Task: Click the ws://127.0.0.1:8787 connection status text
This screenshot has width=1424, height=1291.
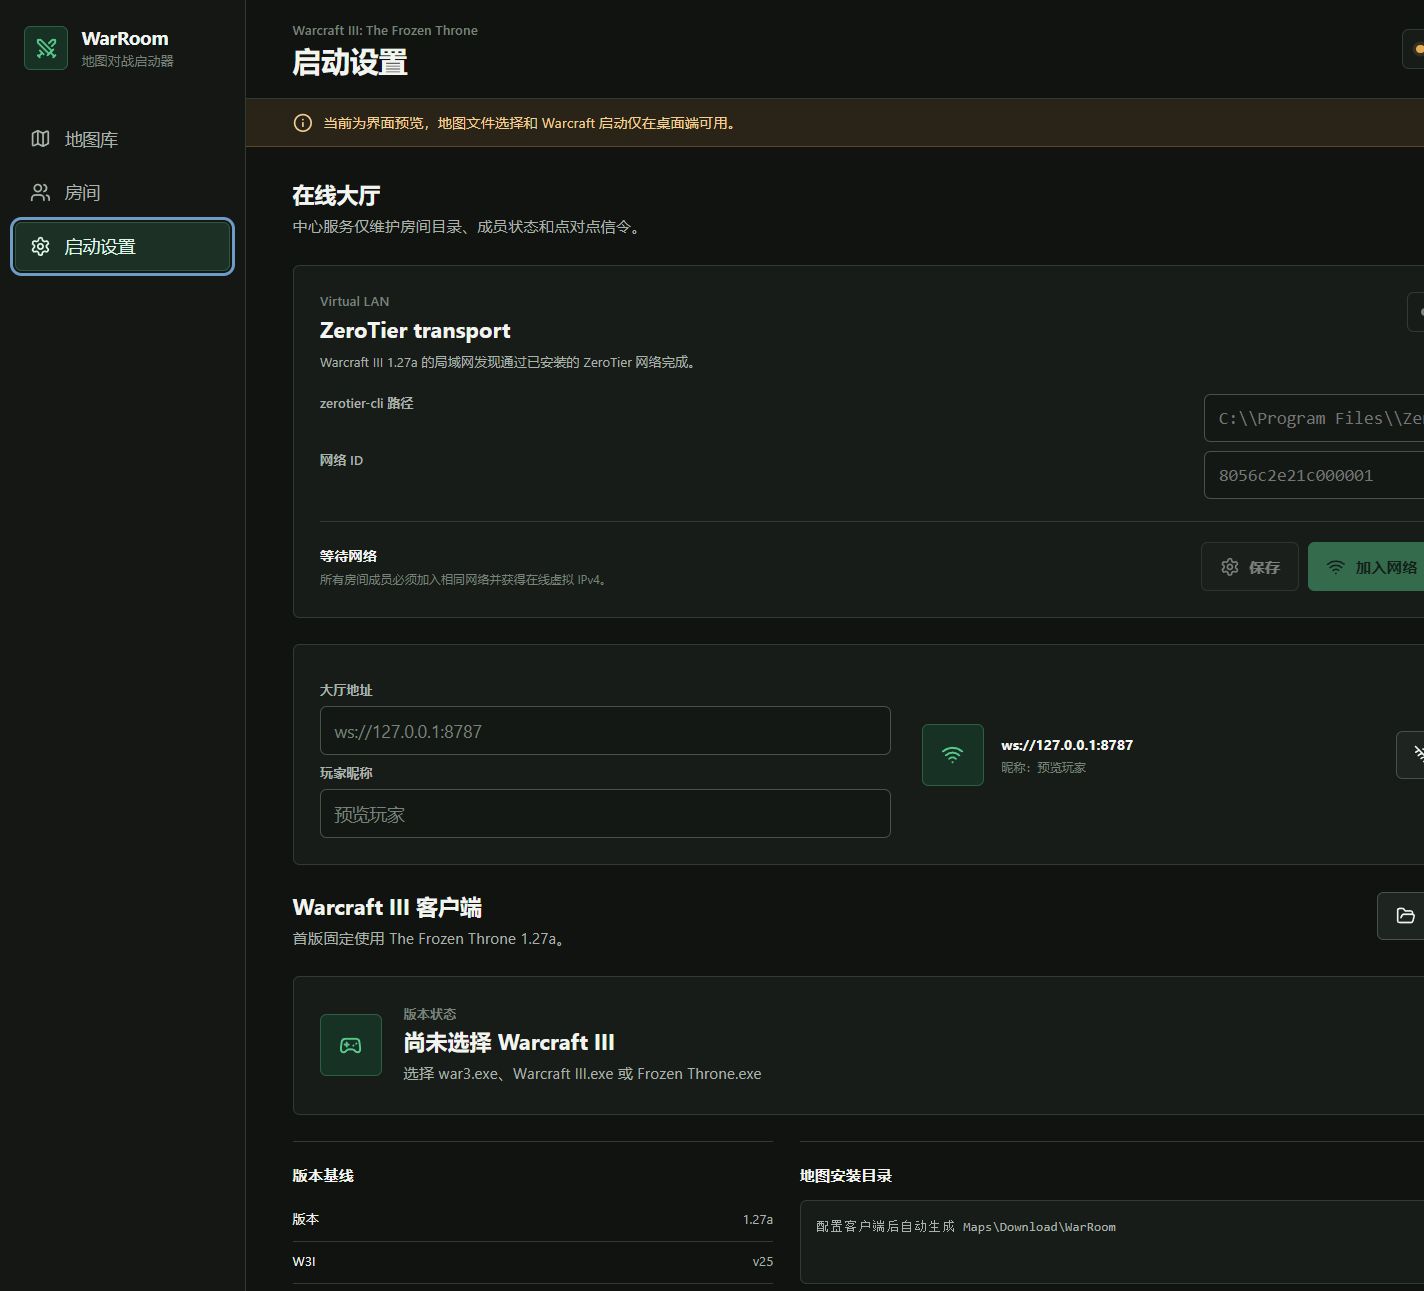Action: pos(1067,745)
